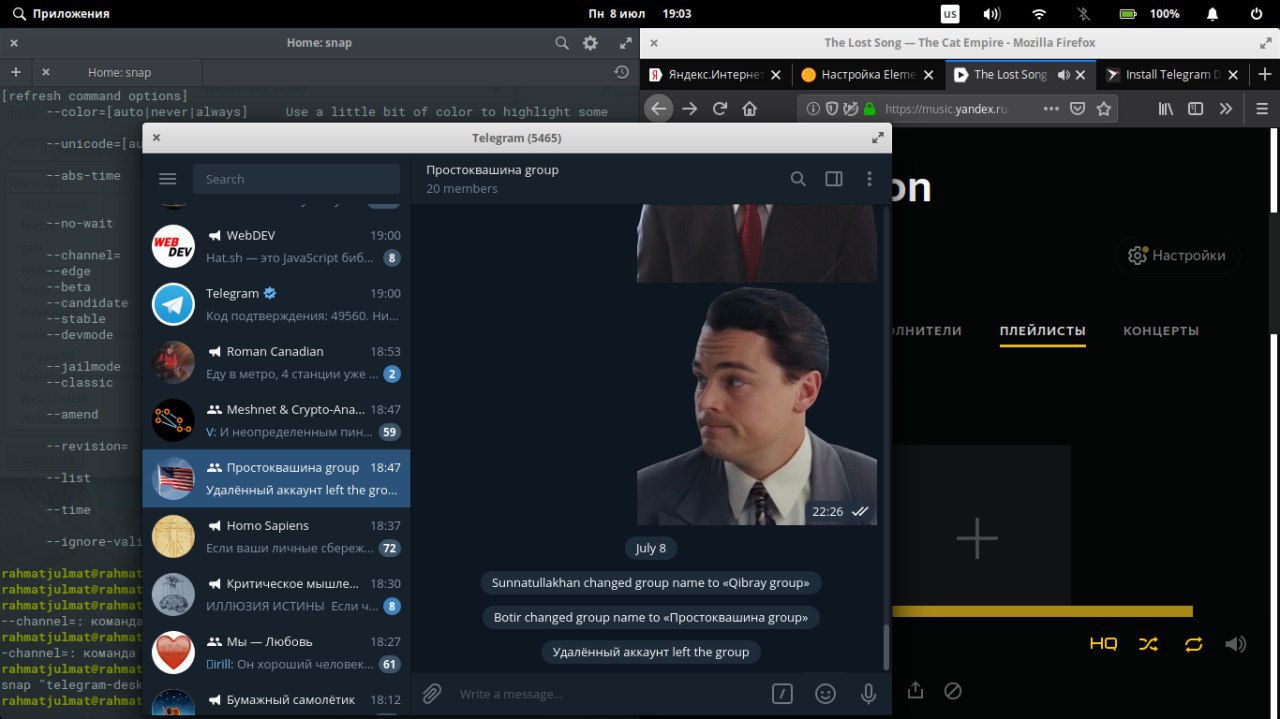Click volume speaker icon in music player
This screenshot has width=1280, height=719.
(1236, 644)
